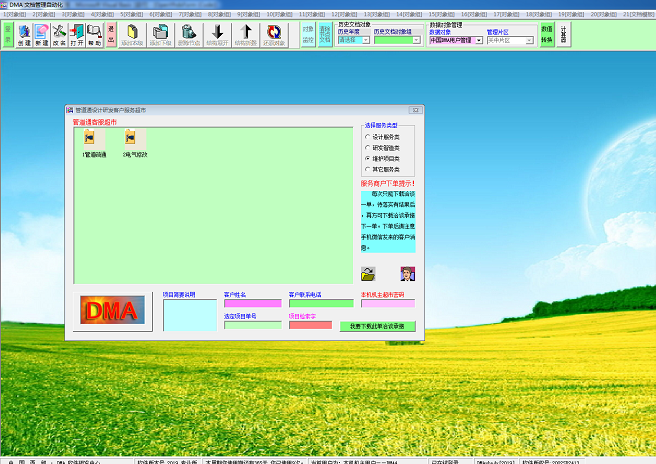656x464 pixels.
Task: Click the 新建 eraser-page toolbar icon
Action: pos(42,34)
